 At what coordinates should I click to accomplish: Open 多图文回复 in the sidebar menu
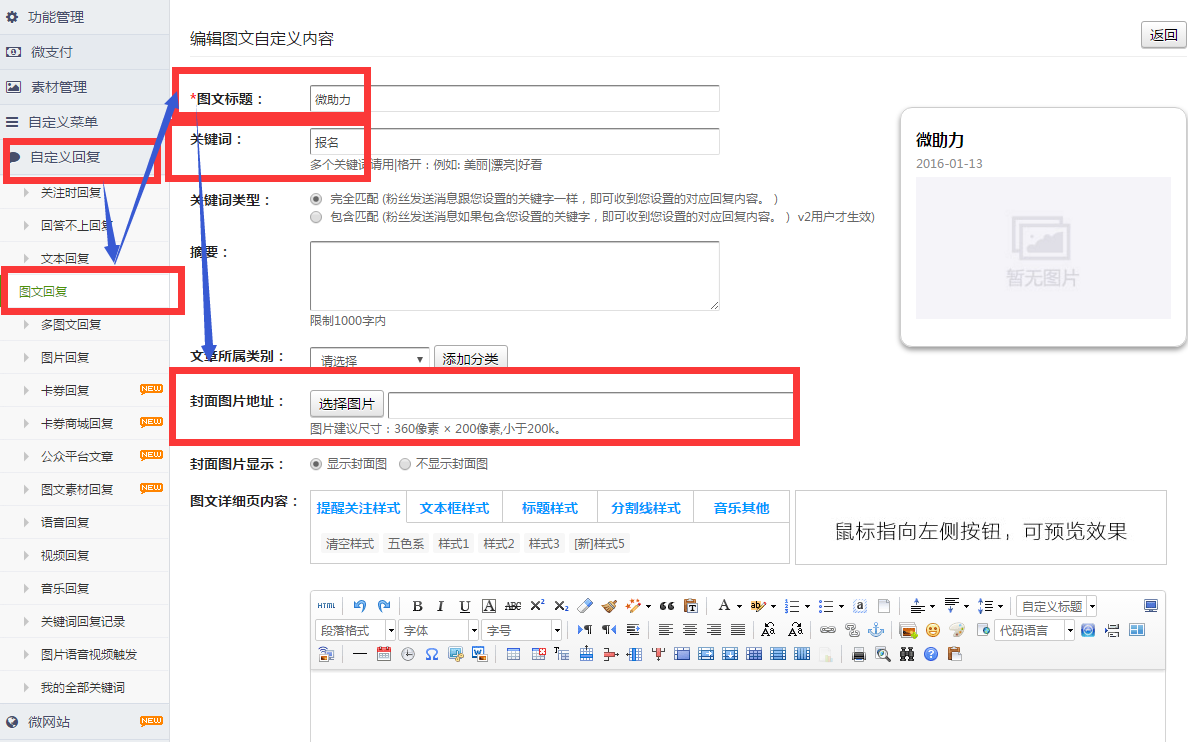tap(71, 324)
